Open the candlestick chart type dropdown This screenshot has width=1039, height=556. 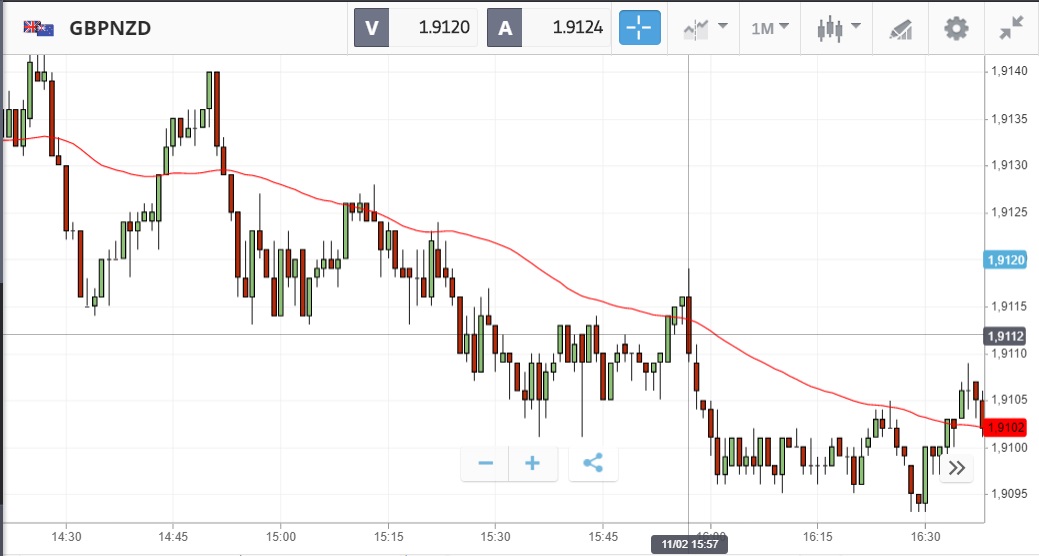tap(837, 28)
